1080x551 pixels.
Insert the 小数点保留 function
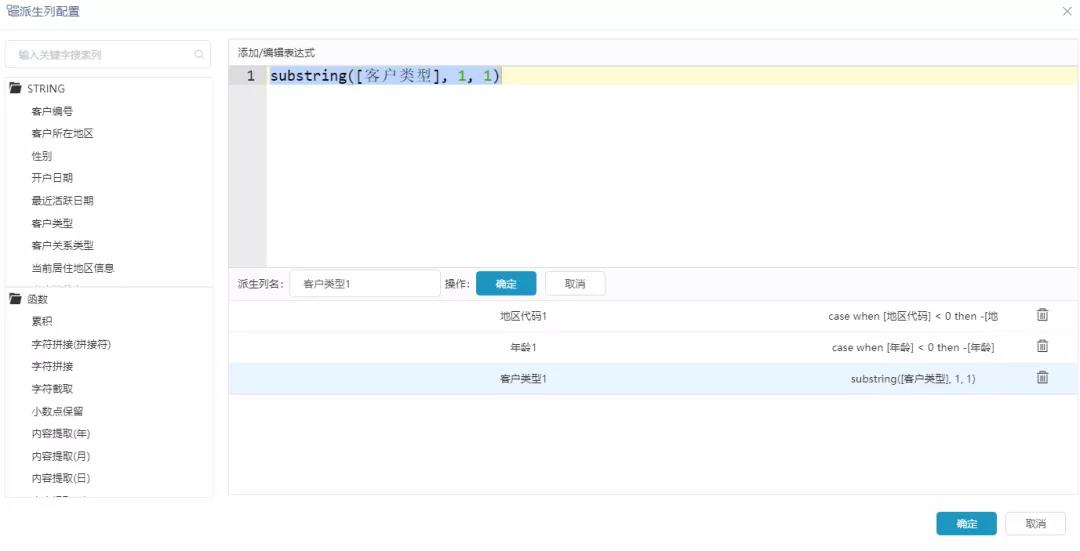[x=57, y=411]
